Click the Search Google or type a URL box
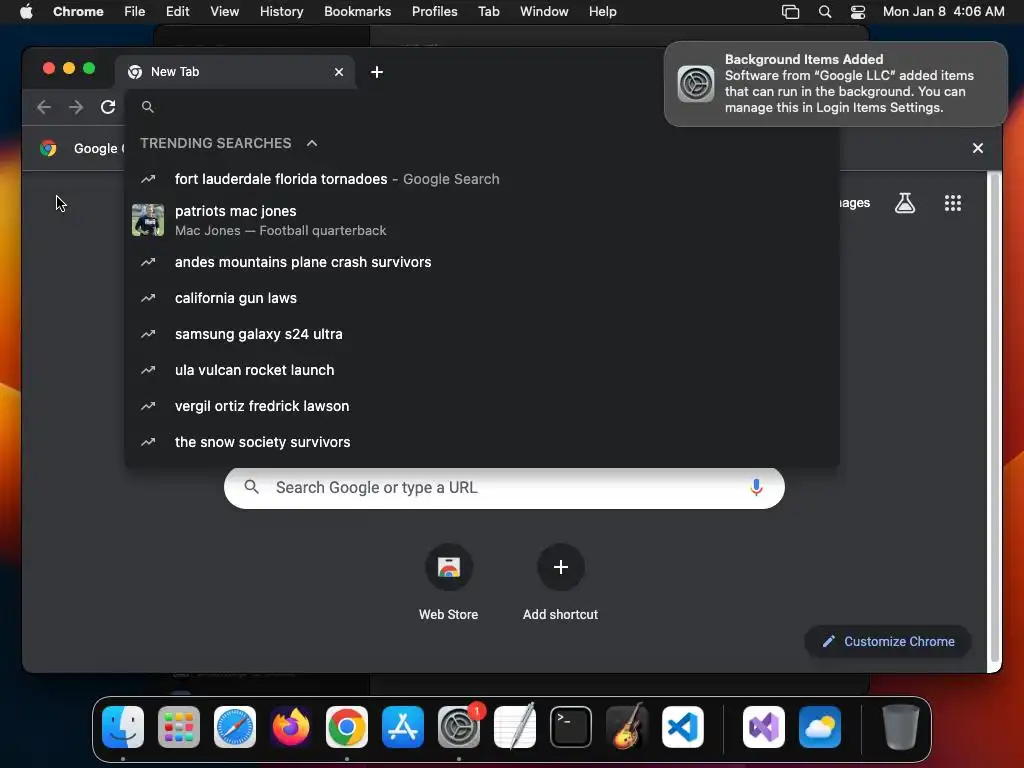This screenshot has width=1024, height=768. 504,488
